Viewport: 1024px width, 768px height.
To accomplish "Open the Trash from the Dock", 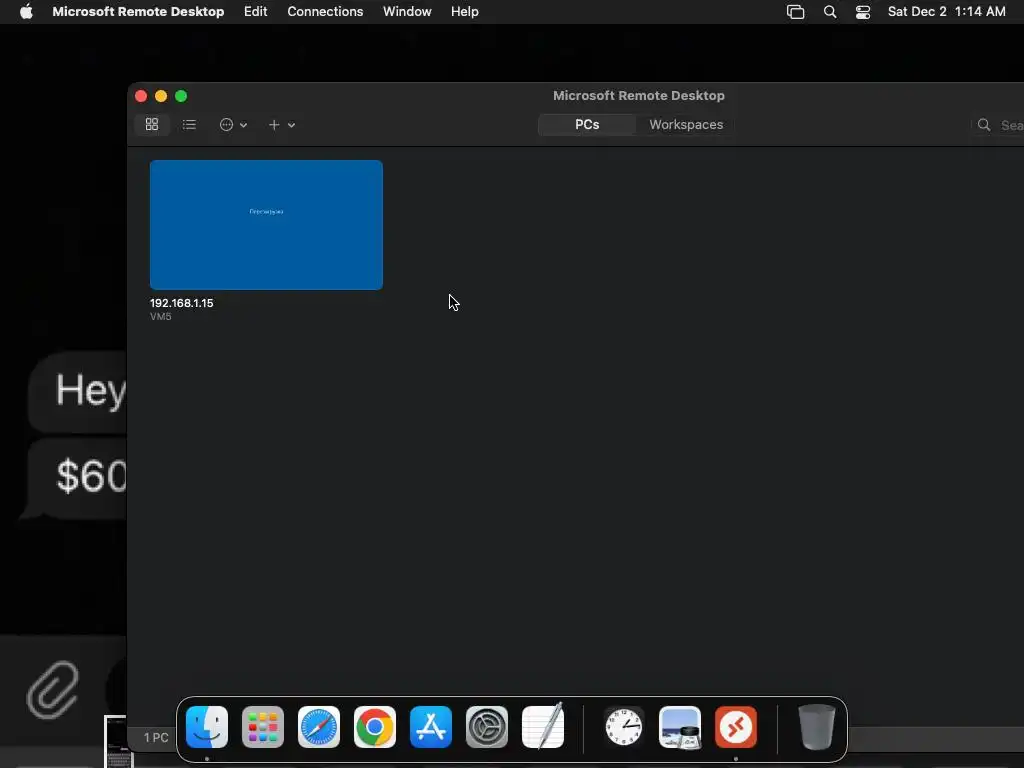I will point(816,727).
